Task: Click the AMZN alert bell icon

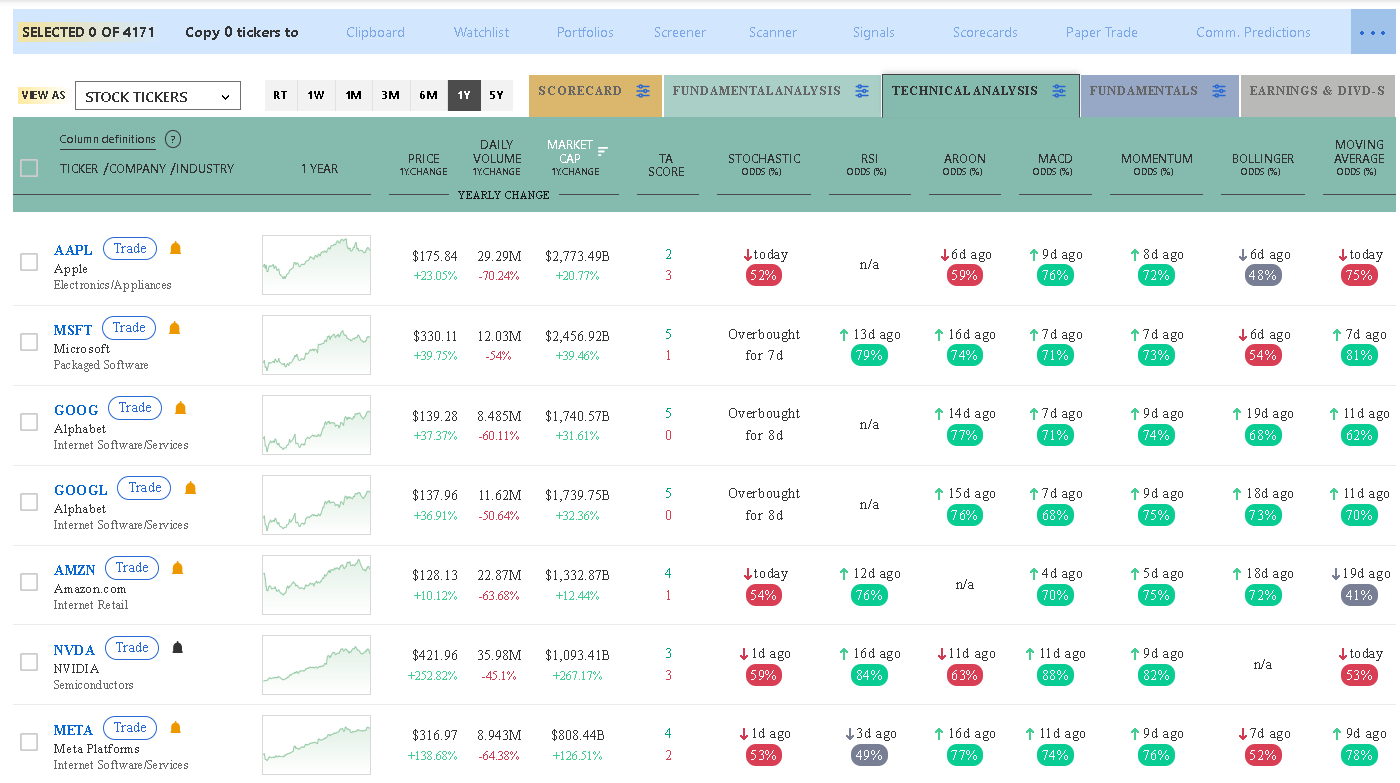Action: 178,568
